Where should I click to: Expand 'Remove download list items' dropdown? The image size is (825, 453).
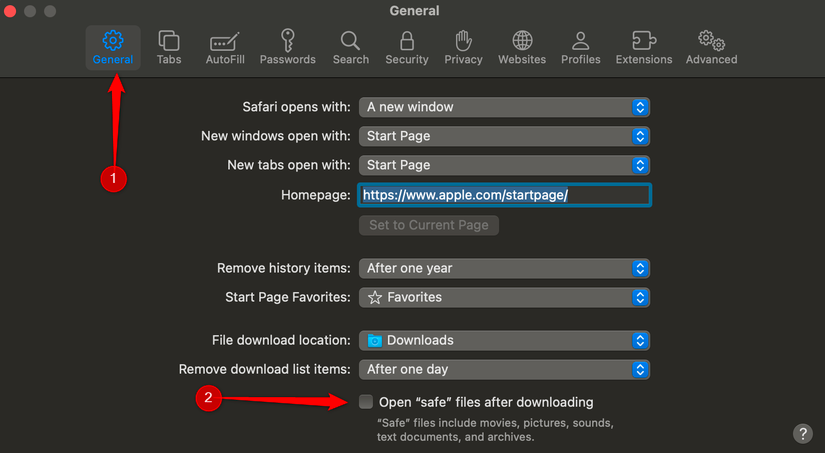[504, 369]
